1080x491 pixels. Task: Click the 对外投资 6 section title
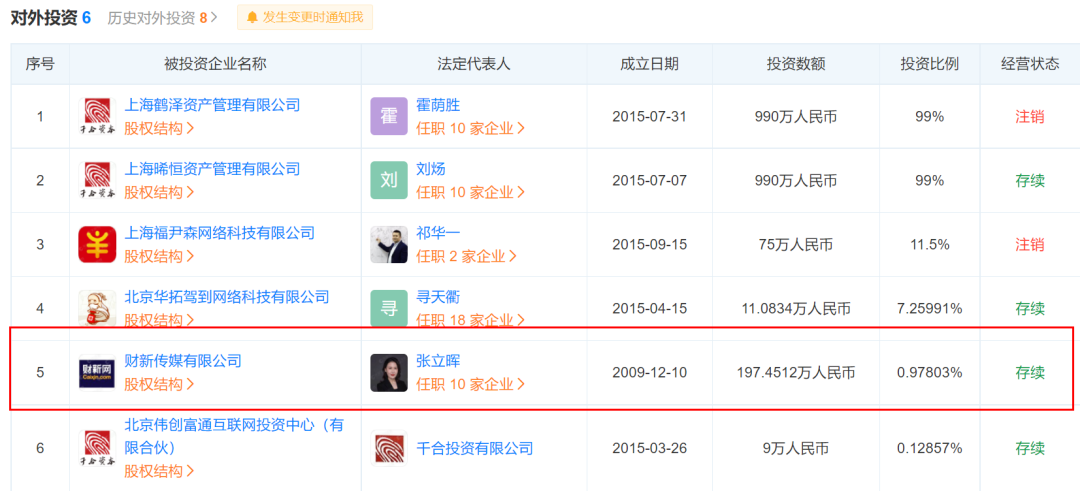coord(50,18)
